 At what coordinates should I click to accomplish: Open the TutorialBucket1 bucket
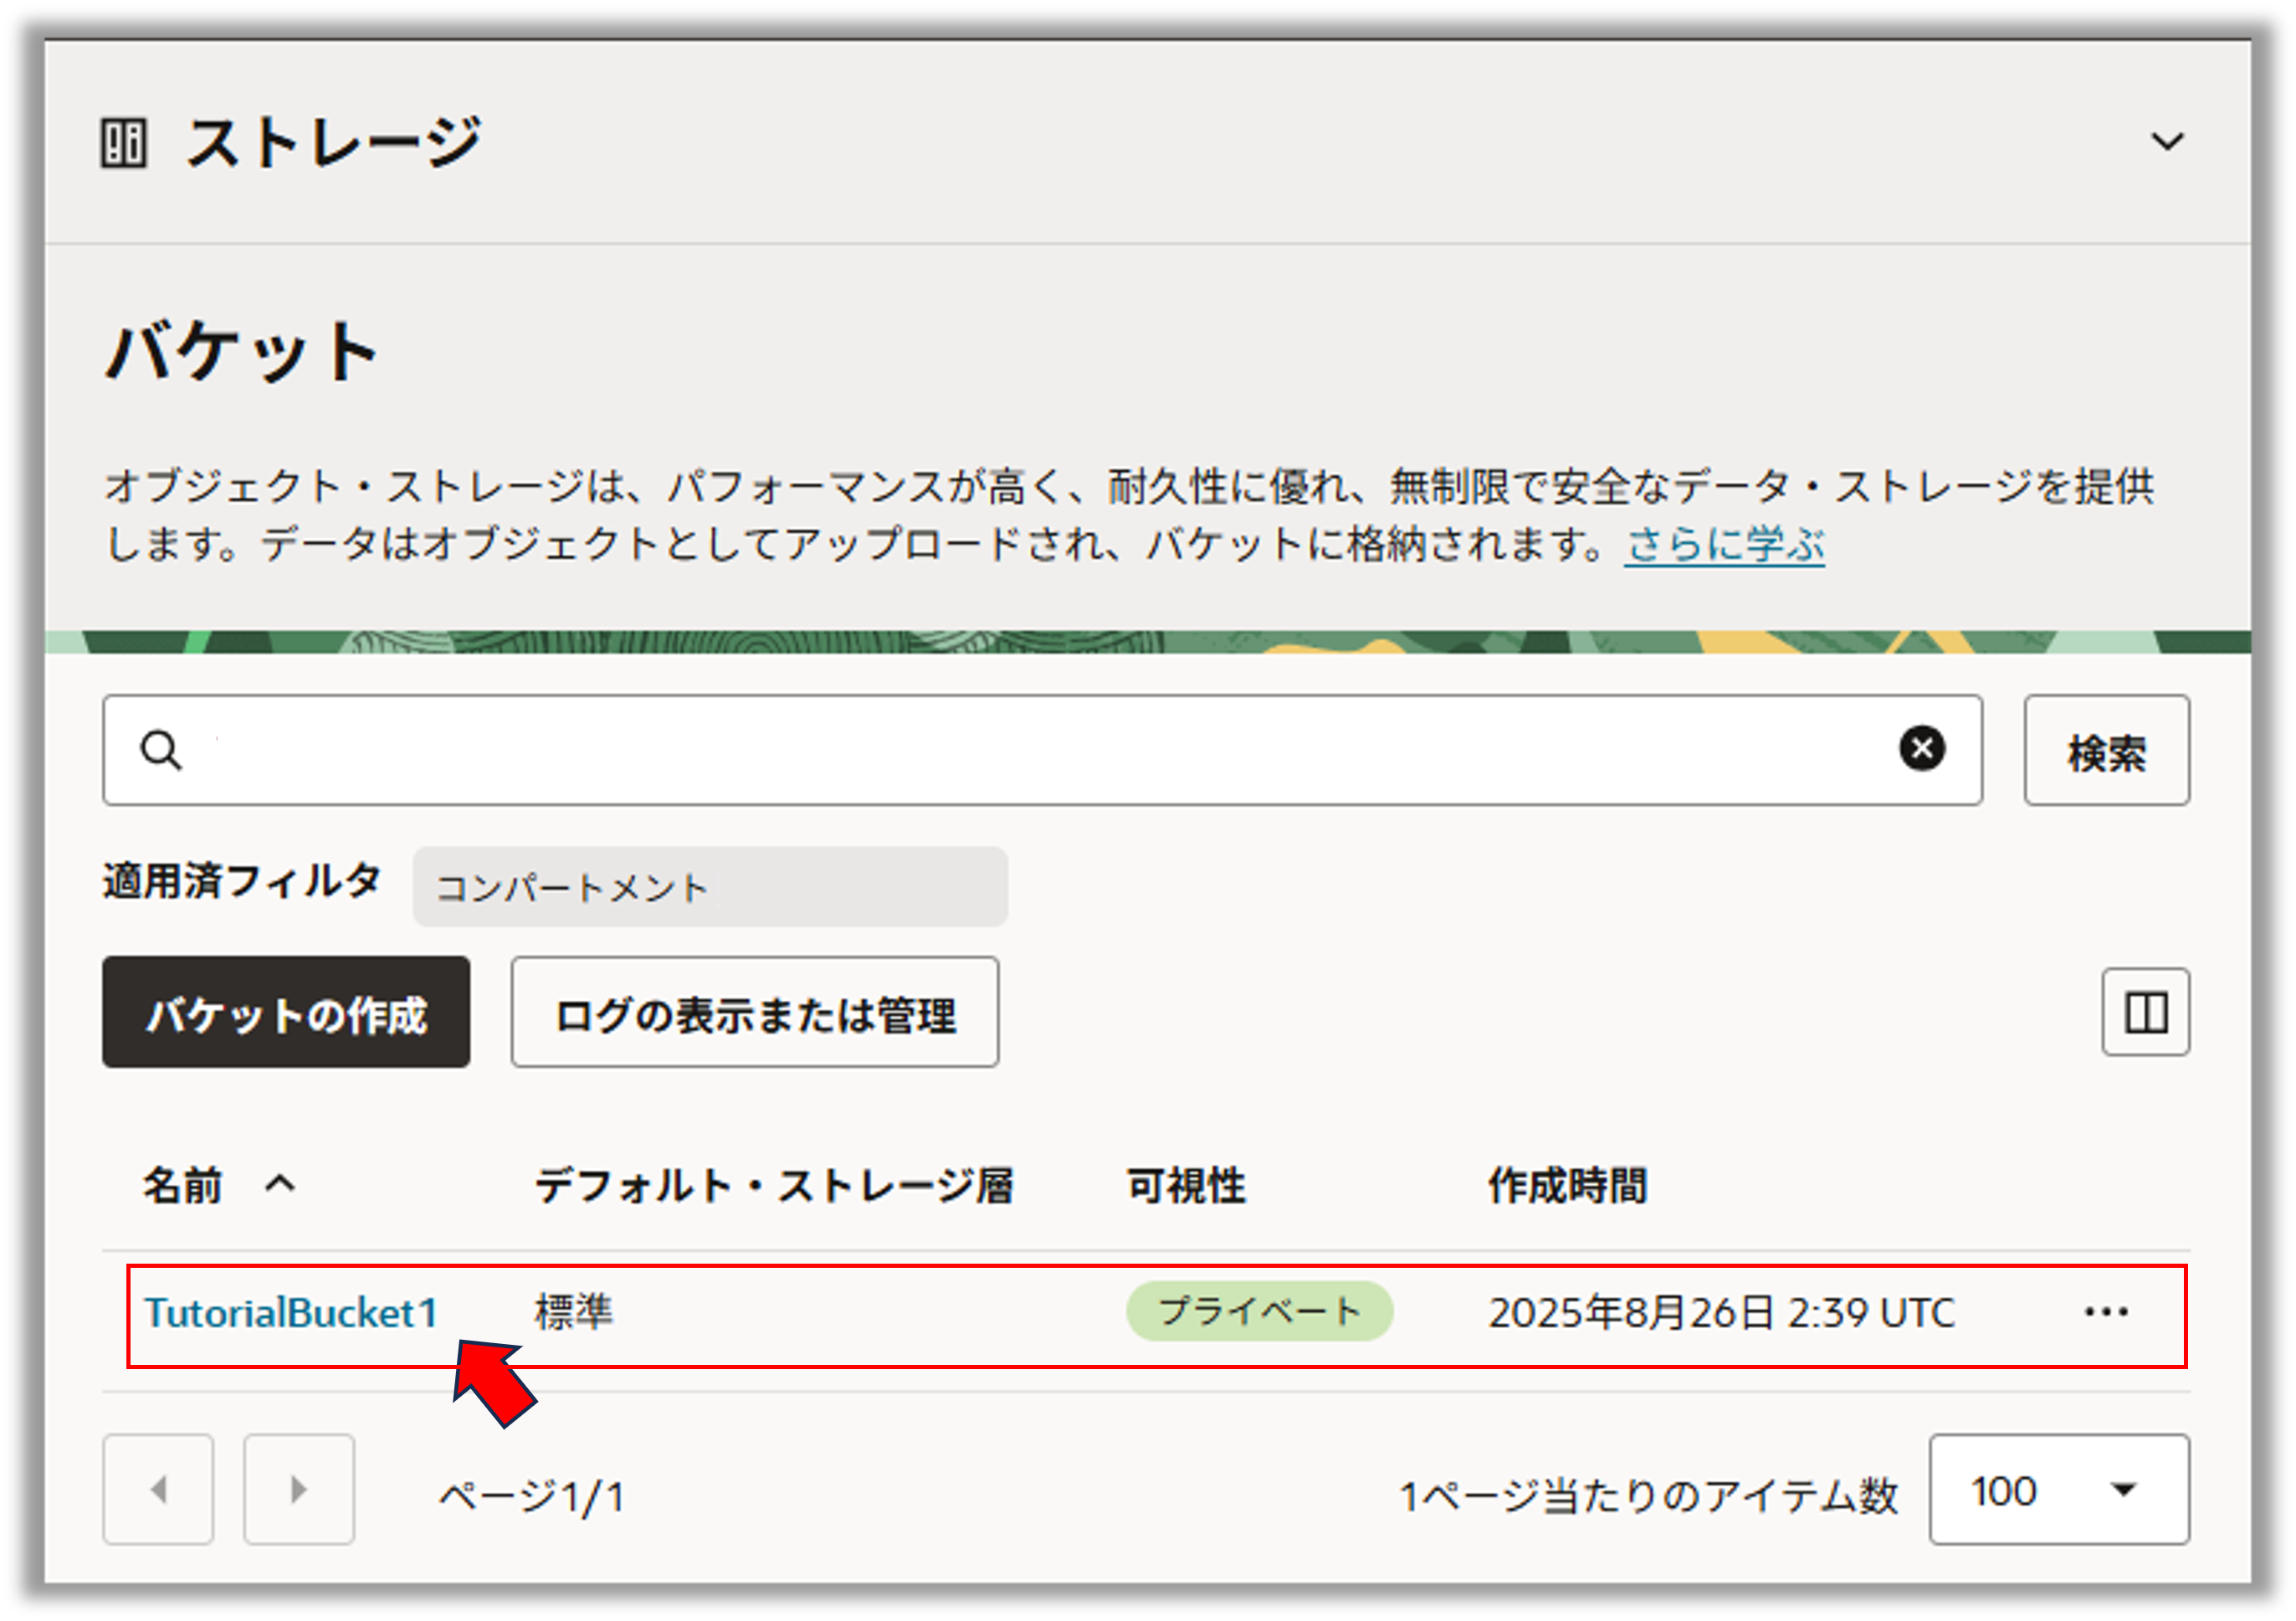[x=293, y=1313]
